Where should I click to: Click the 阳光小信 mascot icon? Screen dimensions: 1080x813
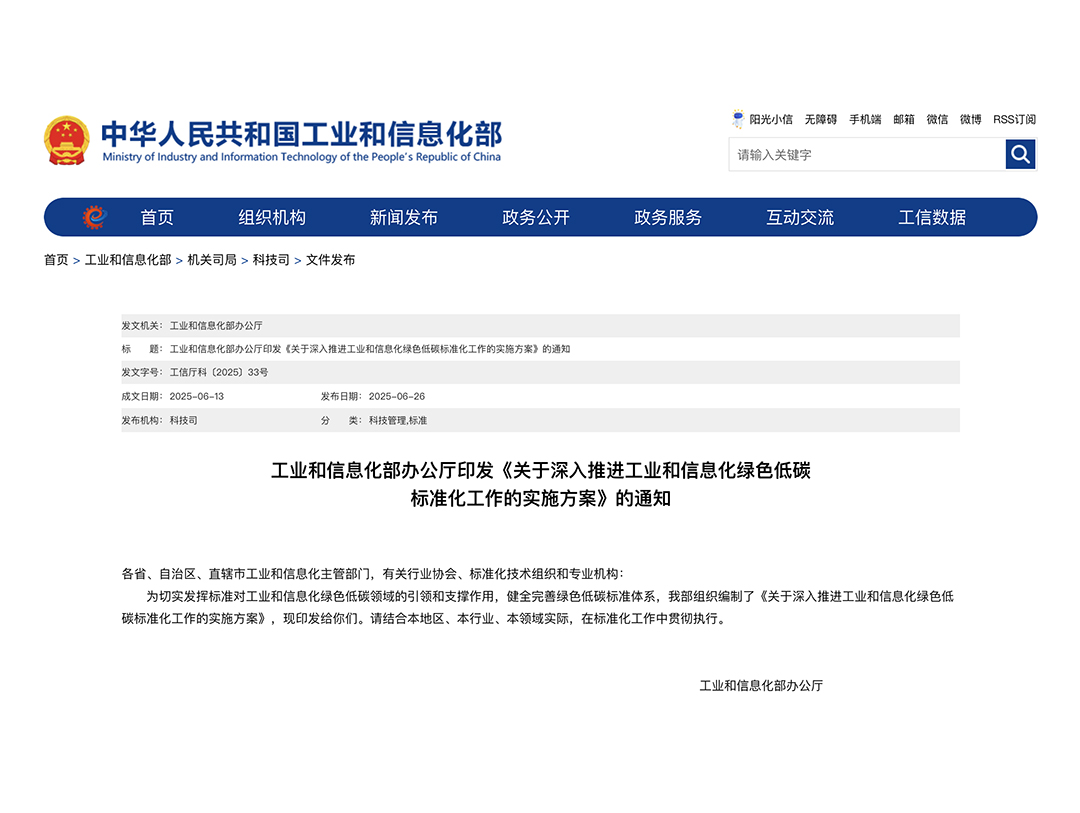pyautogui.click(x=738, y=119)
